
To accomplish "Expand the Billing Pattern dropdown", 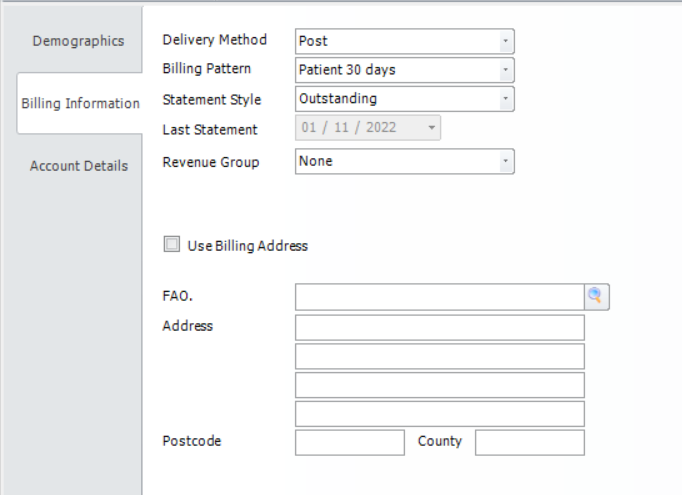I will [505, 70].
